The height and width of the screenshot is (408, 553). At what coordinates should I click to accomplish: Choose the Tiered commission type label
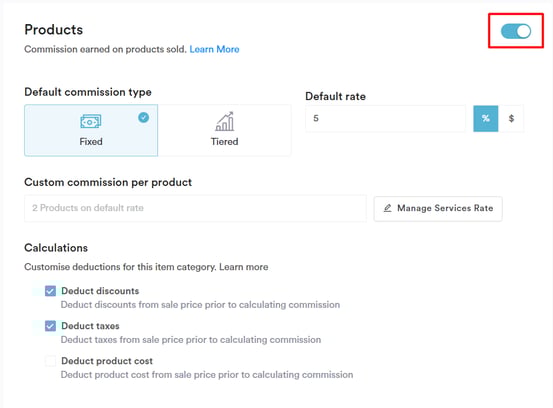[x=225, y=141]
